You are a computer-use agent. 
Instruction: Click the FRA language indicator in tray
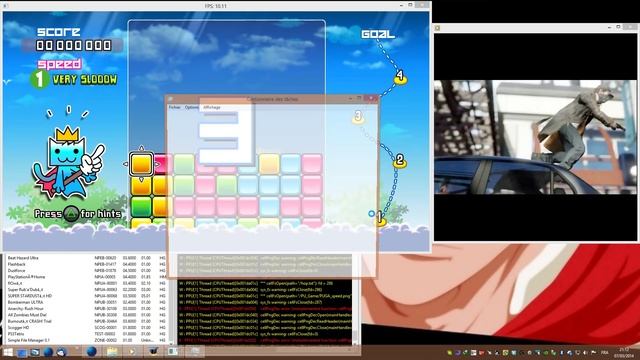pos(604,352)
